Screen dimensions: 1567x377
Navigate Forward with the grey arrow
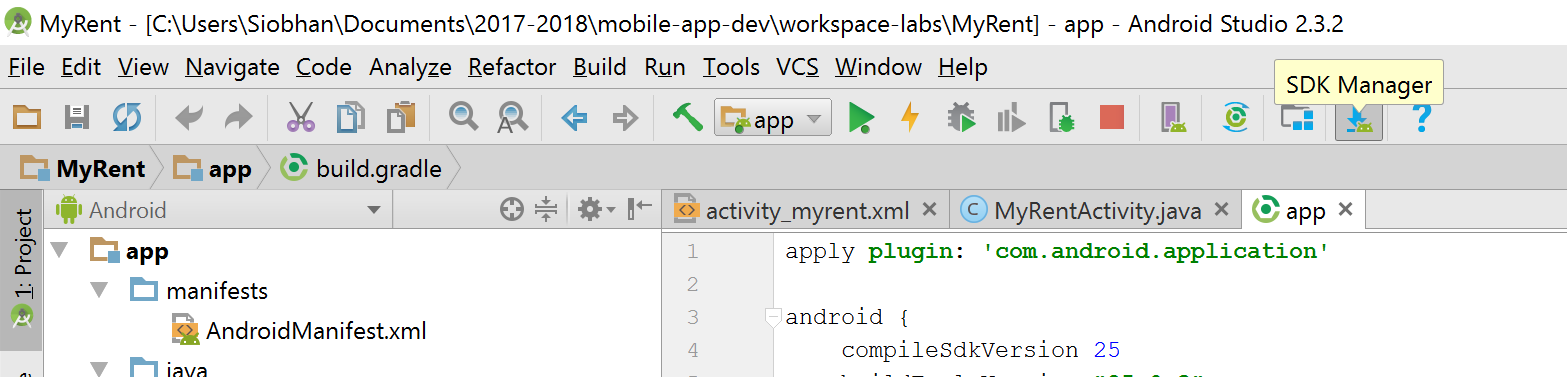coord(625,119)
